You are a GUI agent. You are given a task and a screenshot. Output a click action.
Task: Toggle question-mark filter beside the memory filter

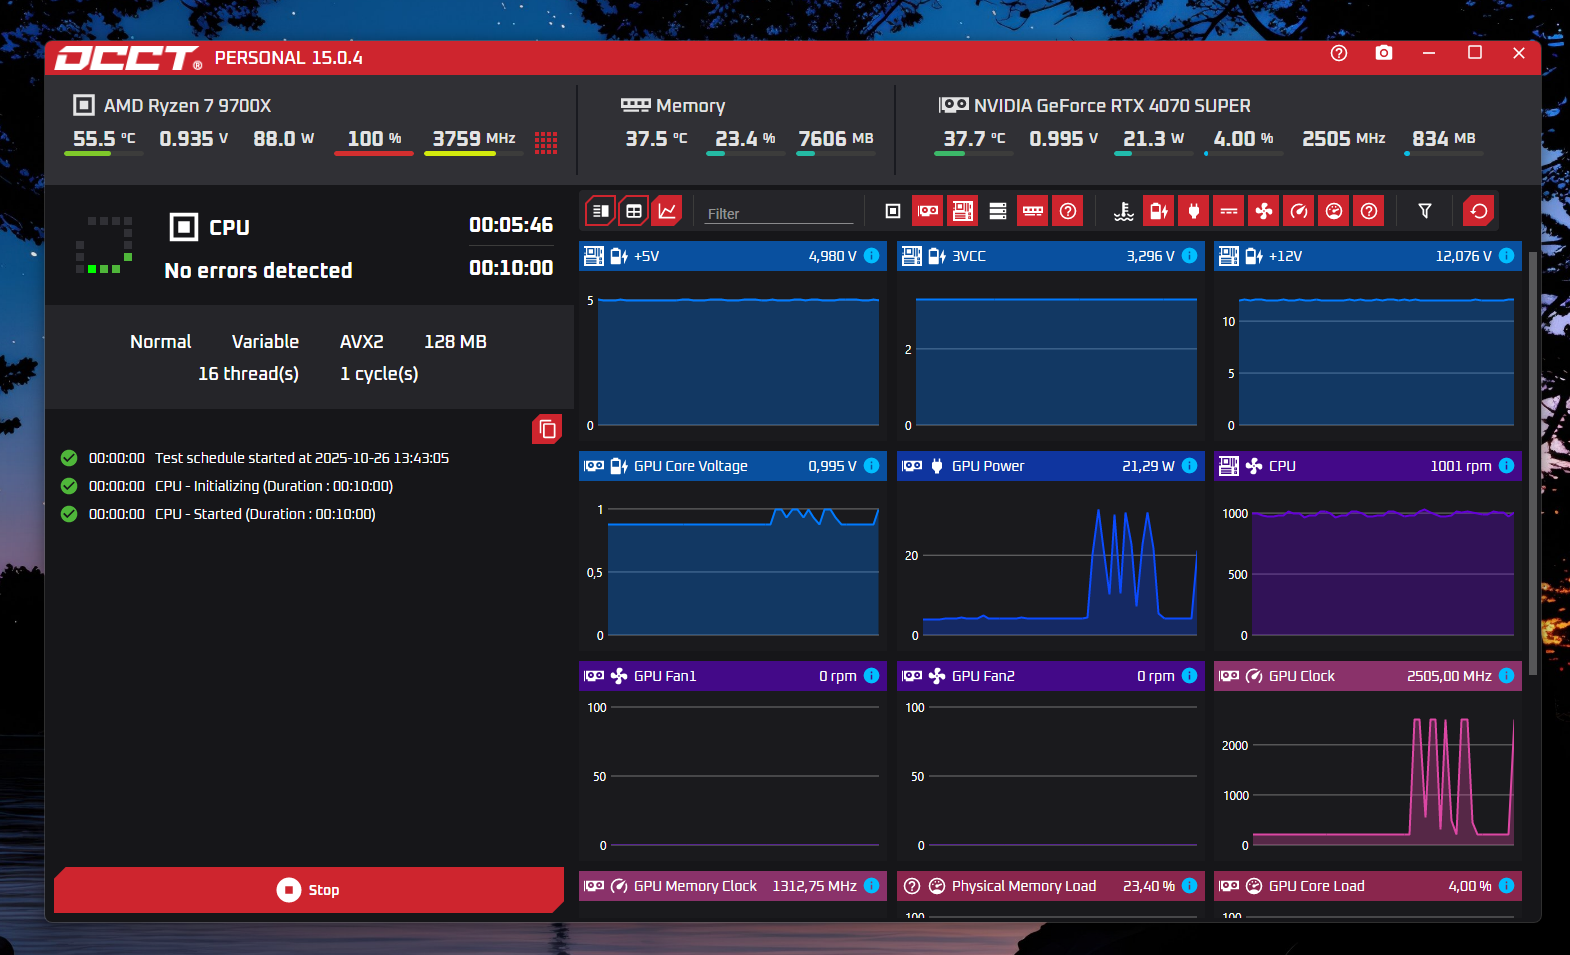click(x=1068, y=211)
